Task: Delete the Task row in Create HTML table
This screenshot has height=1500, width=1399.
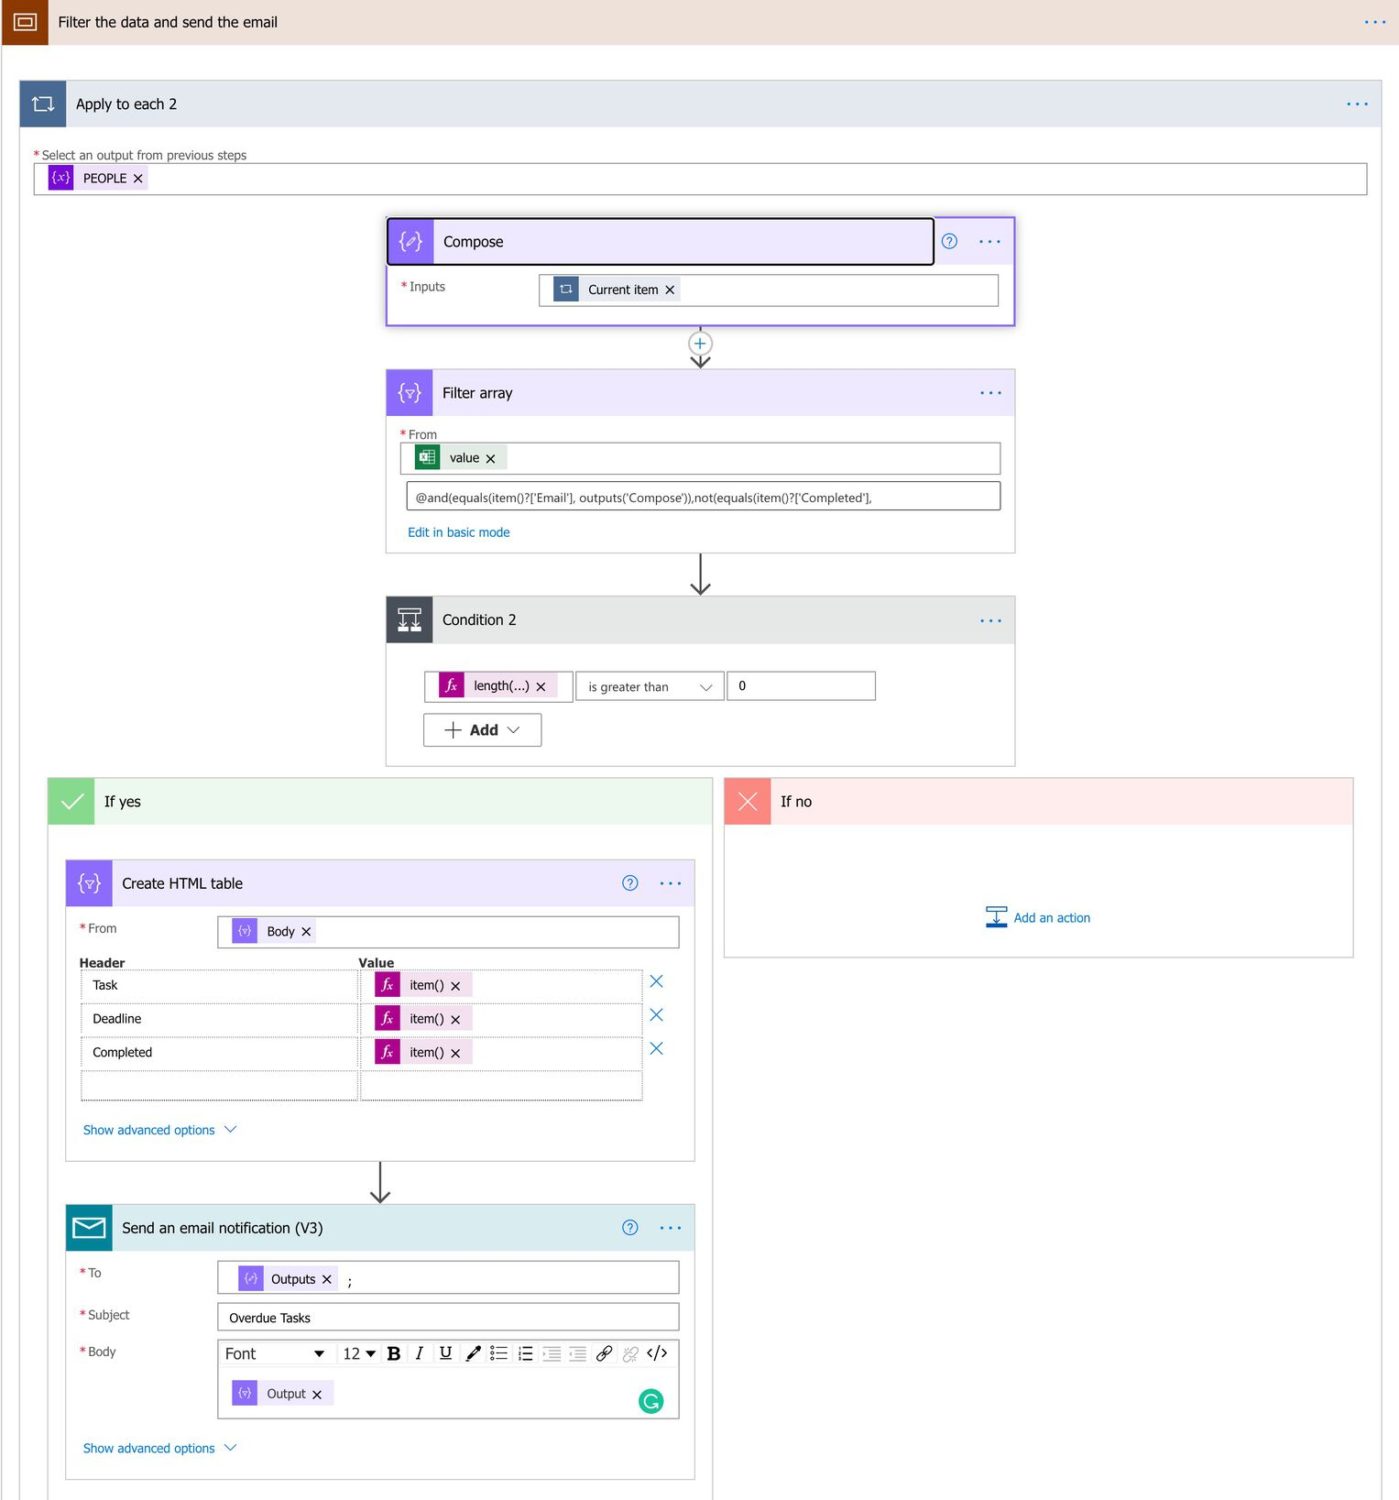Action: 656,981
